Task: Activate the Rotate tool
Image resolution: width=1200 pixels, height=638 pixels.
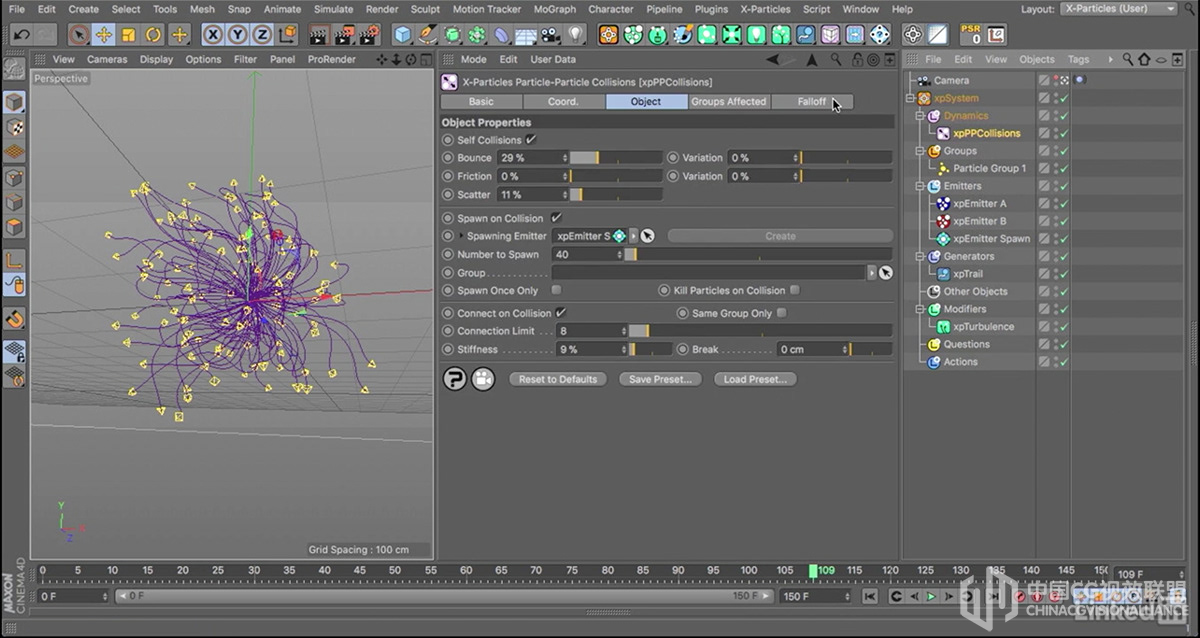Action: coord(154,35)
